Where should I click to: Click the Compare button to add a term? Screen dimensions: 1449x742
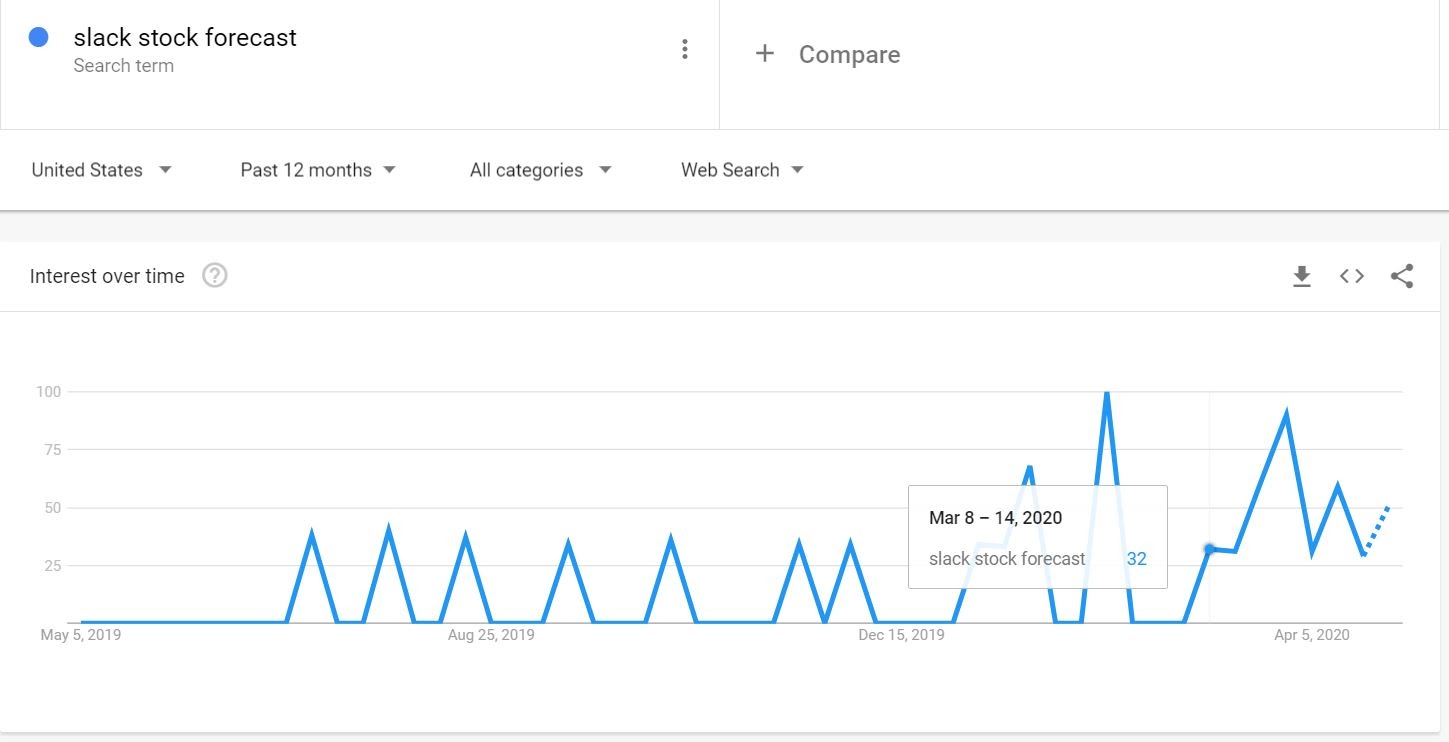pos(848,55)
